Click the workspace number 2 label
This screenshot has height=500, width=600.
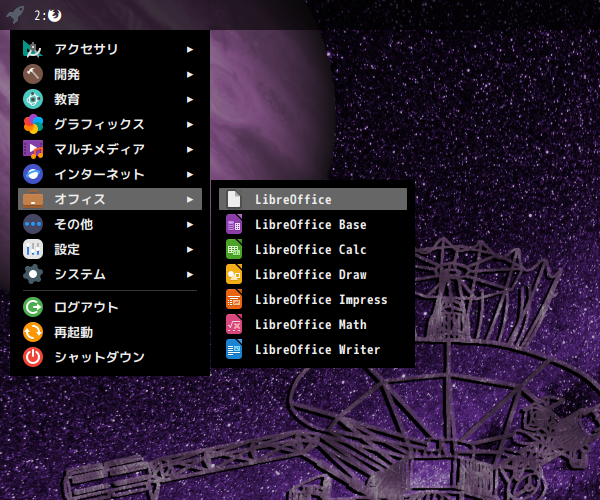40,15
